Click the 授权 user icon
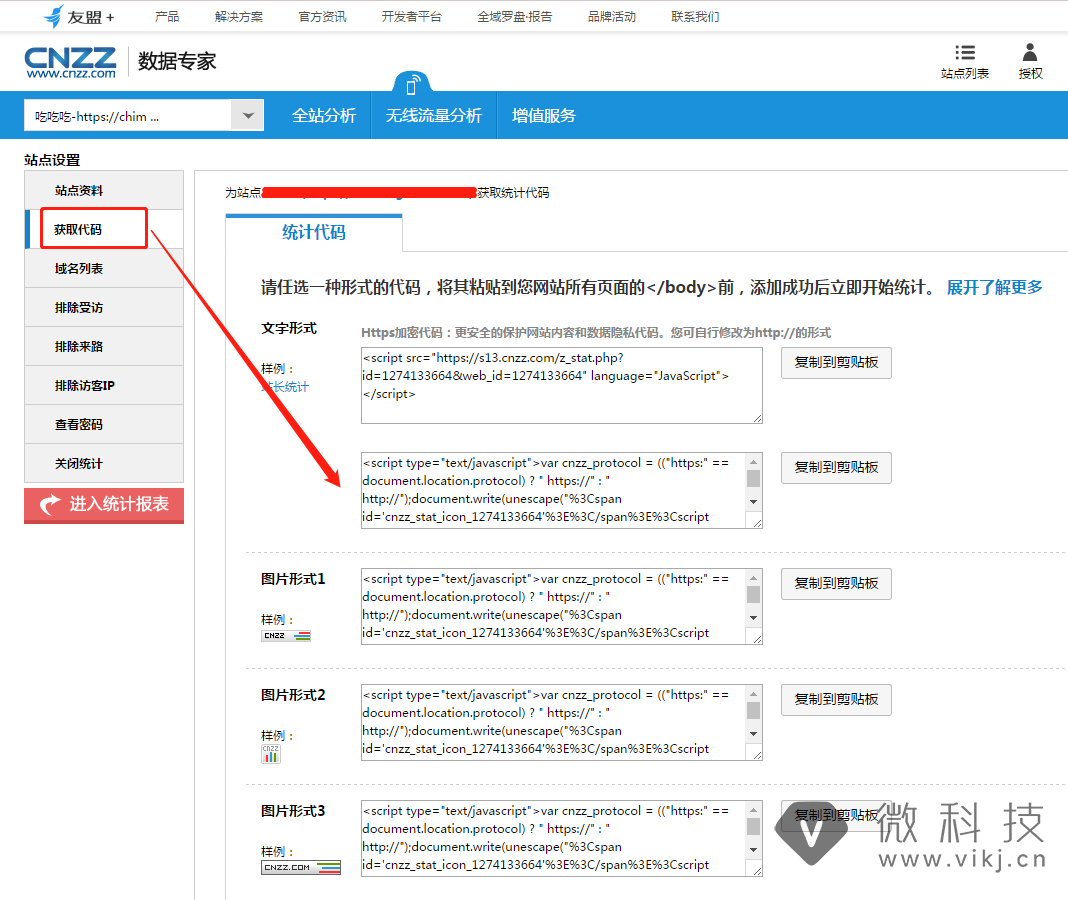 1030,53
